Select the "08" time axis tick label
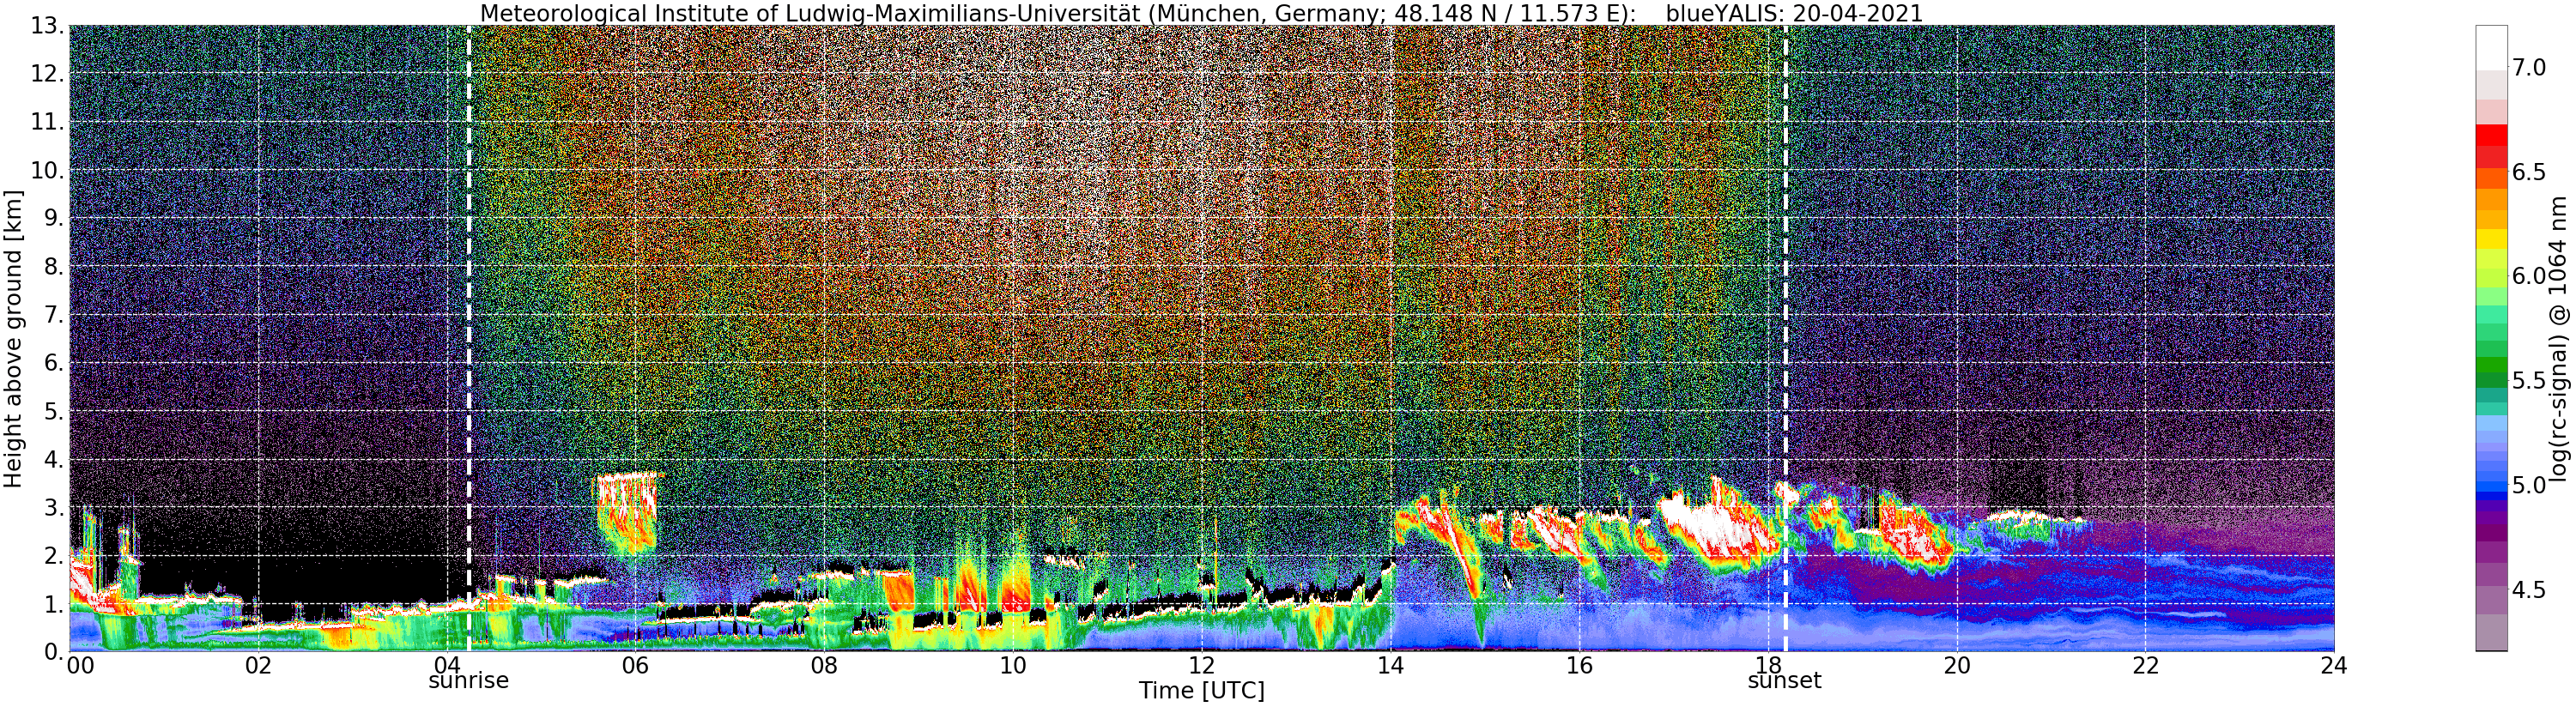 pyautogui.click(x=824, y=666)
